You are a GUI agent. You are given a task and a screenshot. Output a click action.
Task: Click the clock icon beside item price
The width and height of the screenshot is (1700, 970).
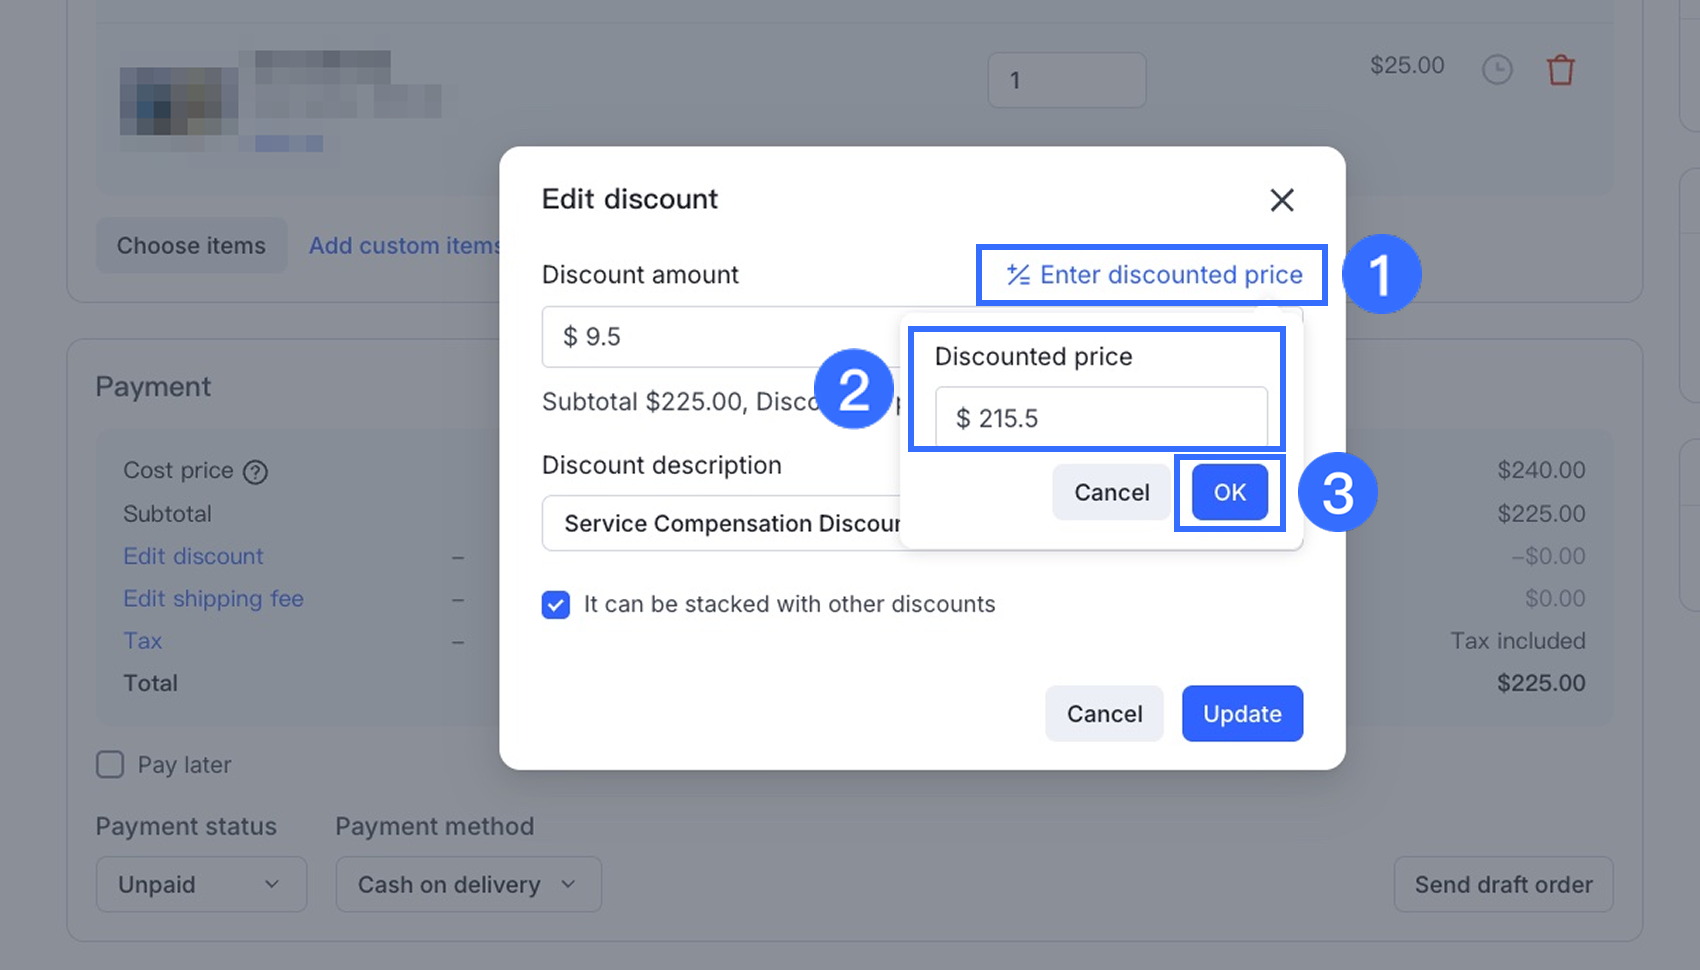pyautogui.click(x=1496, y=70)
